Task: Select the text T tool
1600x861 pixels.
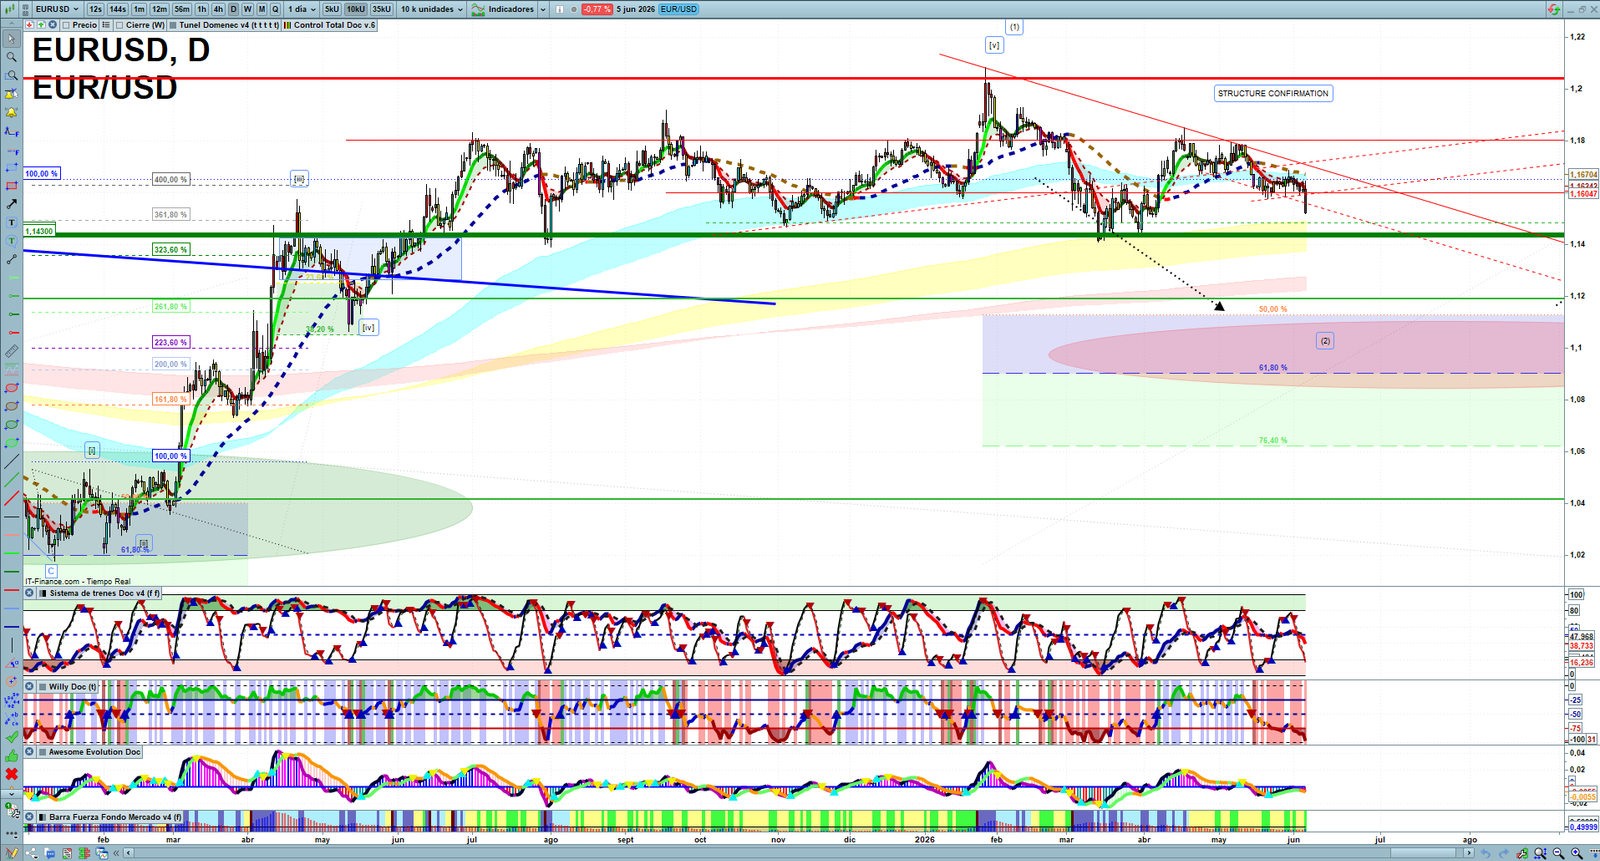Action: pos(11,222)
